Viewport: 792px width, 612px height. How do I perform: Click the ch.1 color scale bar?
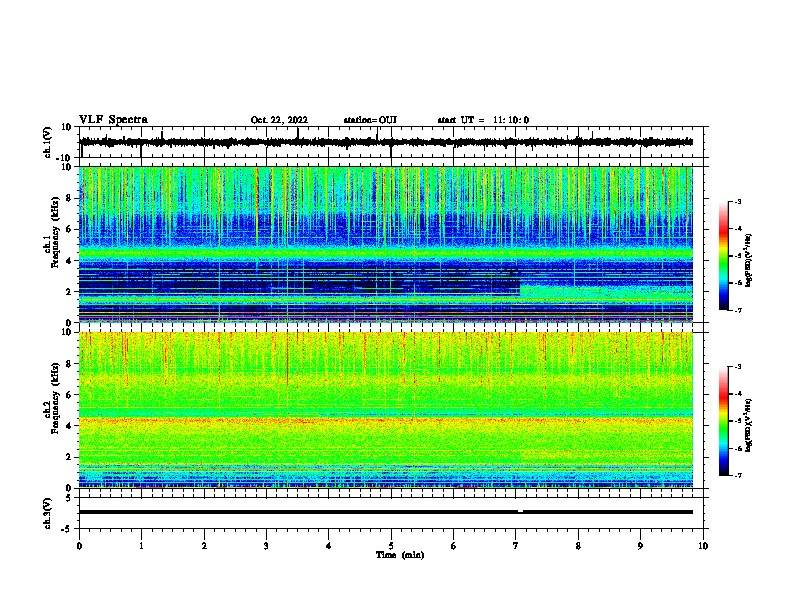pos(724,256)
